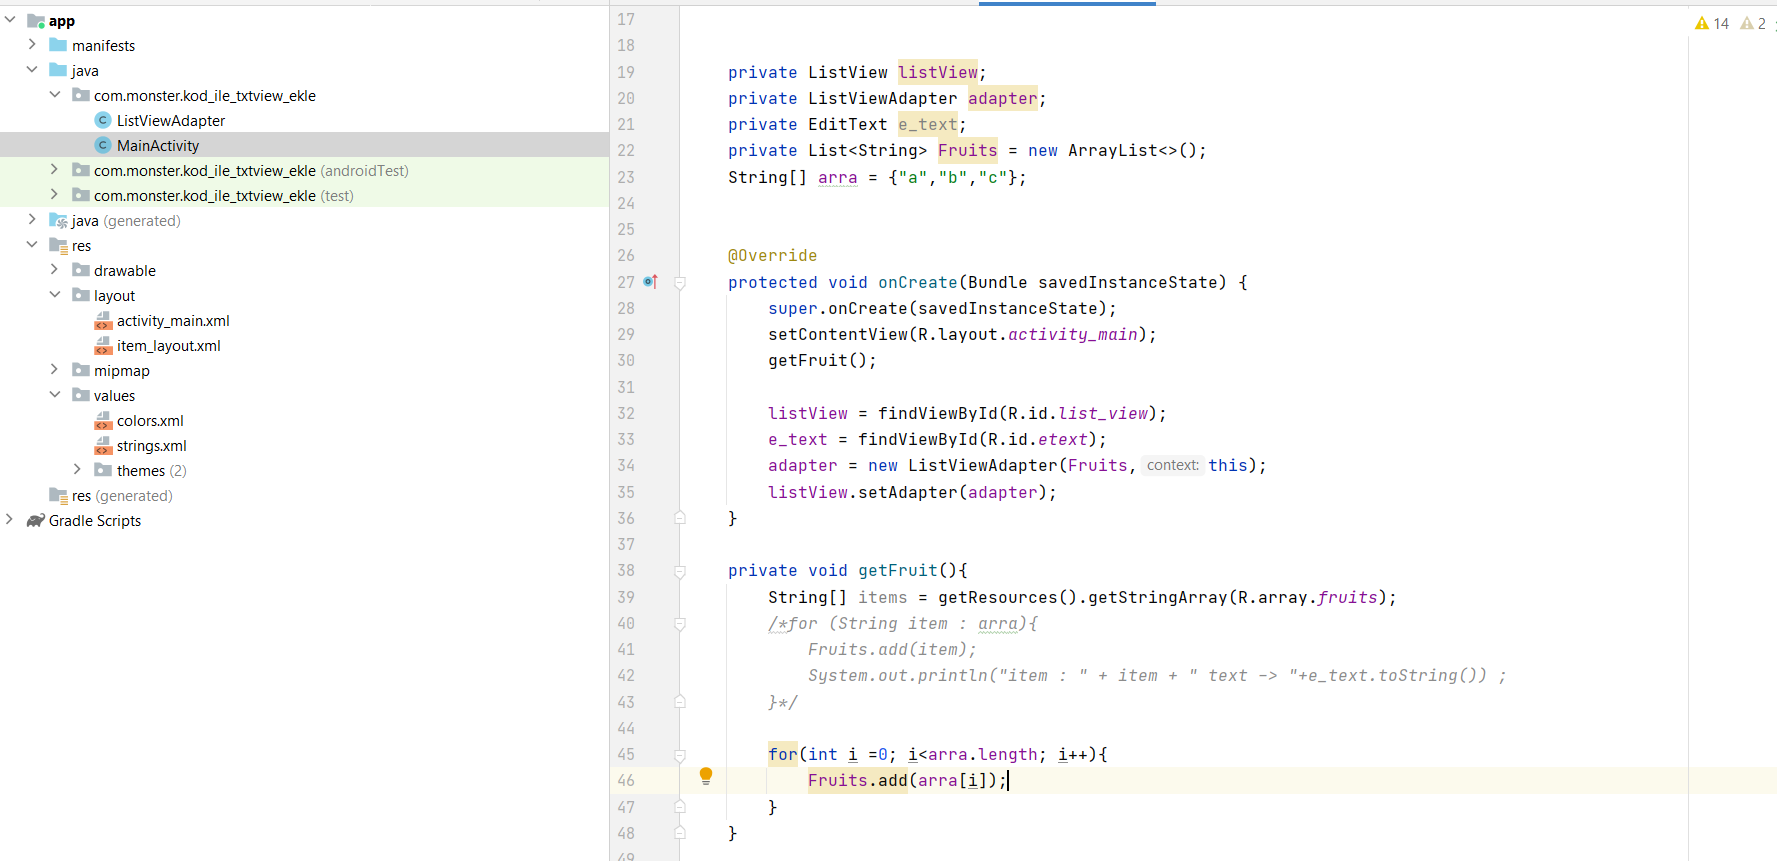Place cursor at end of 'Fruits.add(arra[i]);'
This screenshot has height=861, width=1777.
coord(1008,780)
